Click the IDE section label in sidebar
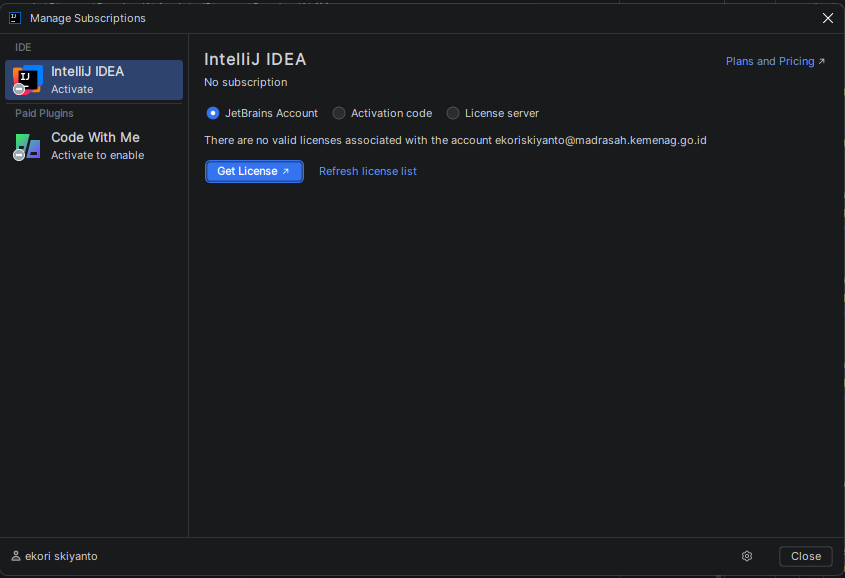 tap(23, 47)
